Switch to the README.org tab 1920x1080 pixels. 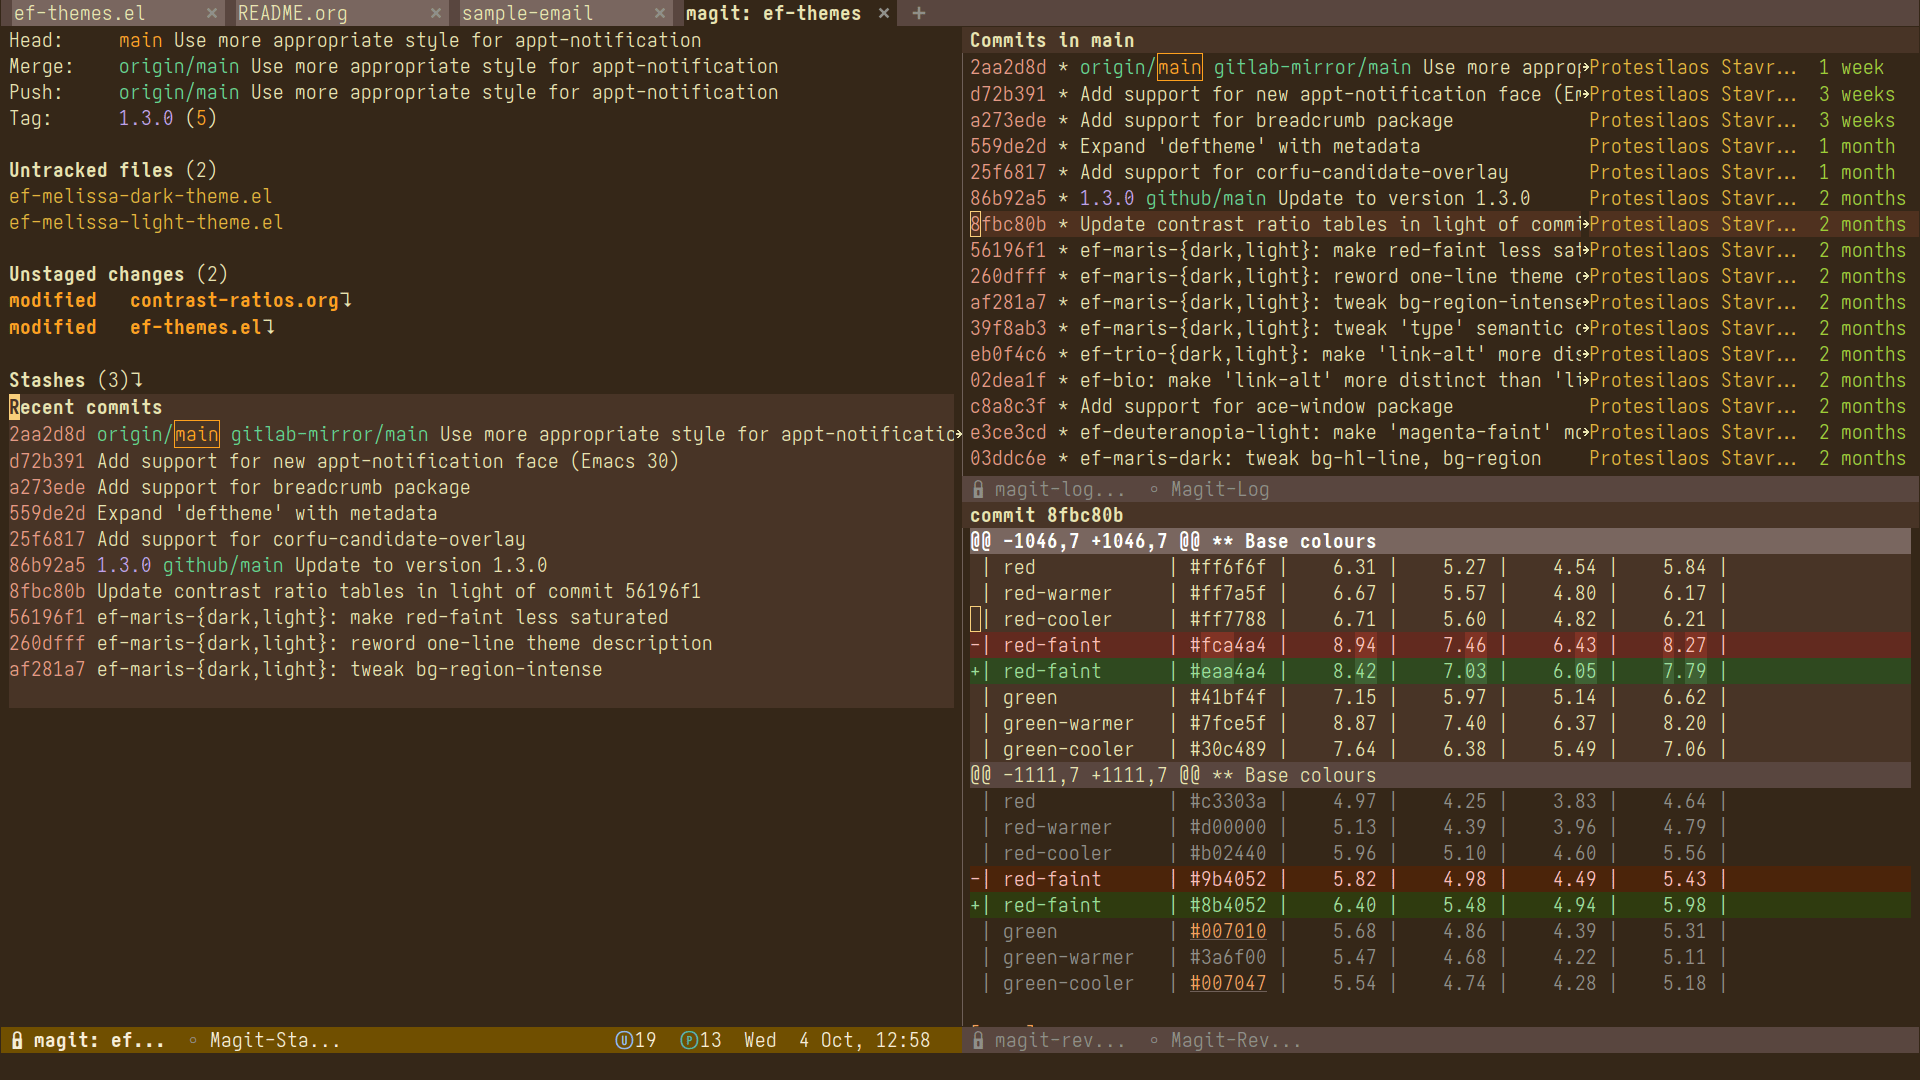coord(293,13)
